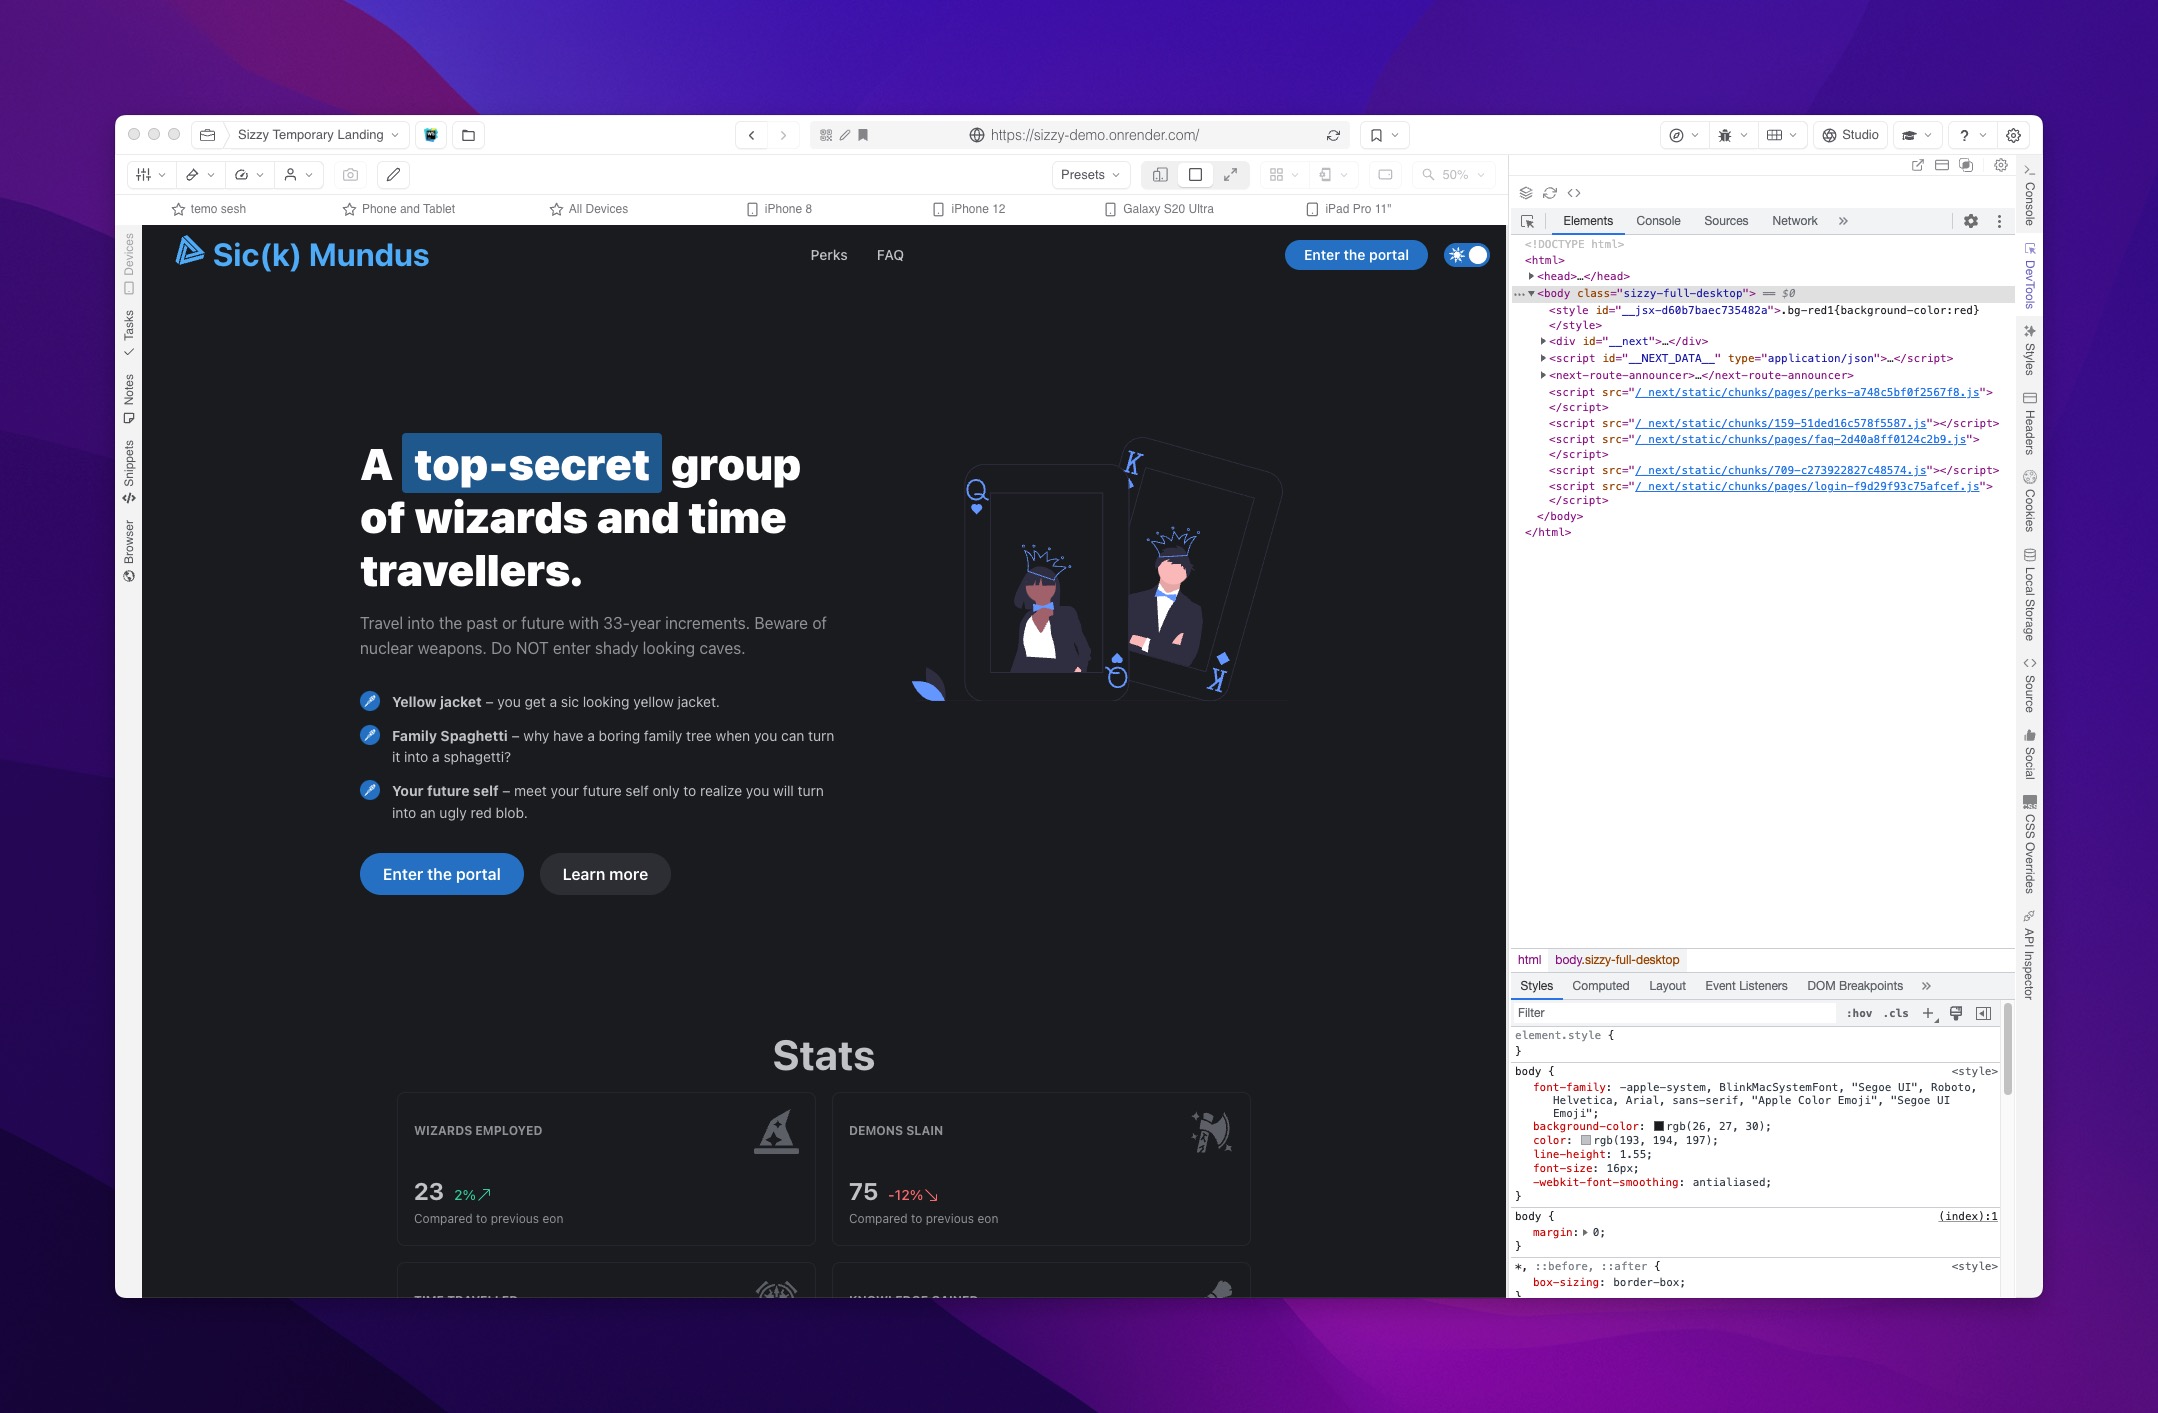Toggle the :hov element state panel

[1859, 1013]
